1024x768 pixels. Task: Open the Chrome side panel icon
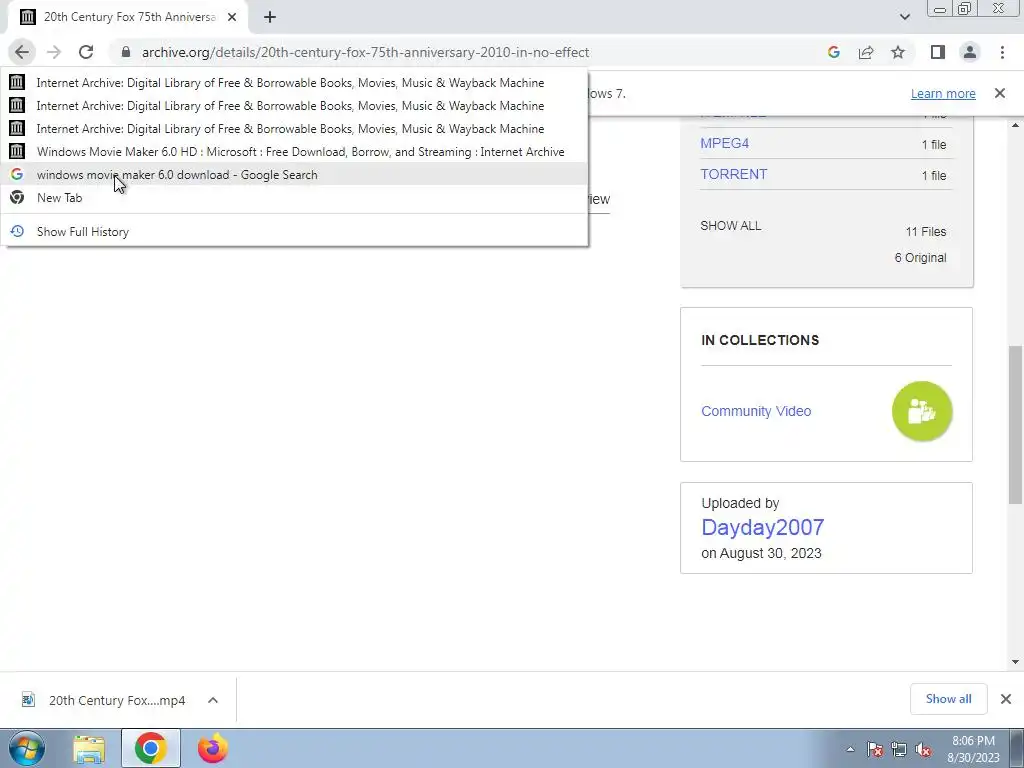(x=938, y=52)
